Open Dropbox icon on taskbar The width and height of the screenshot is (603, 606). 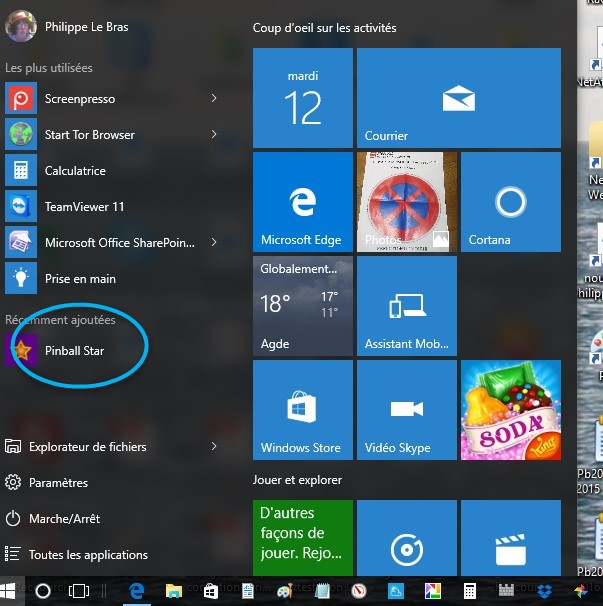pyautogui.click(x=545, y=591)
